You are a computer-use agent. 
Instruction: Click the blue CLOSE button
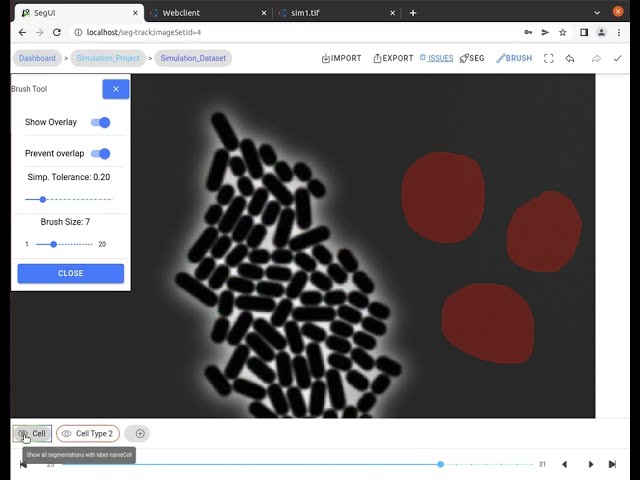click(71, 273)
